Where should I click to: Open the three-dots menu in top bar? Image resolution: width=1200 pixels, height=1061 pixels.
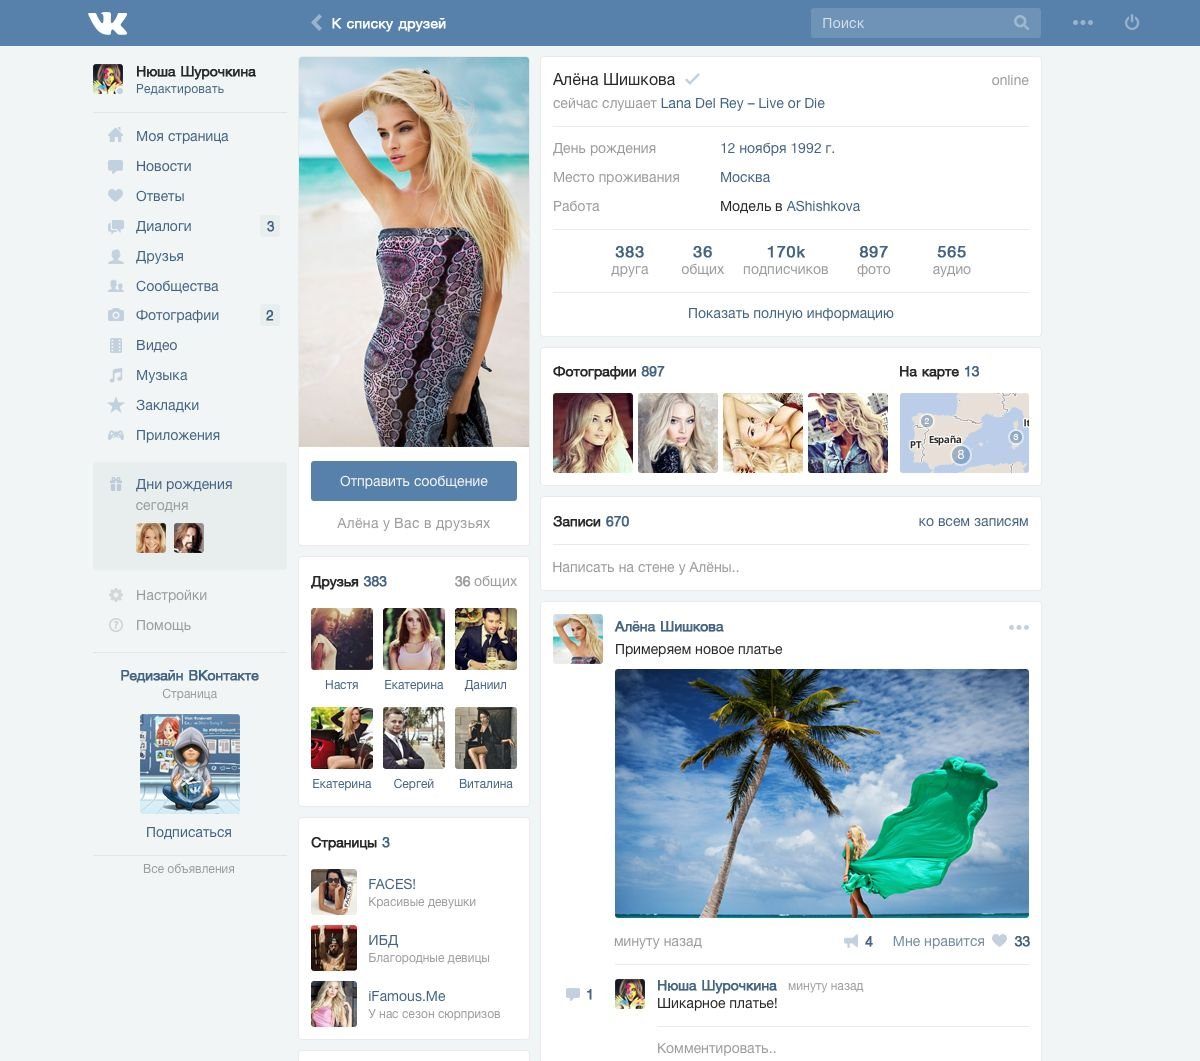click(x=1083, y=23)
